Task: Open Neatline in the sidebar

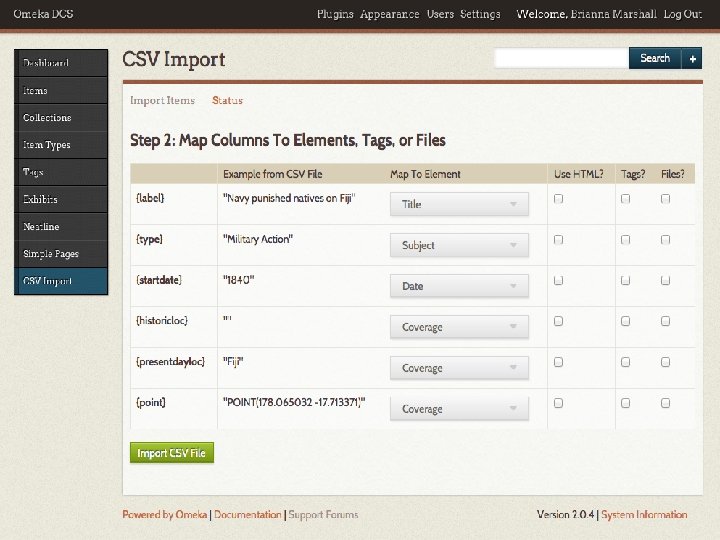Action: pos(61,226)
